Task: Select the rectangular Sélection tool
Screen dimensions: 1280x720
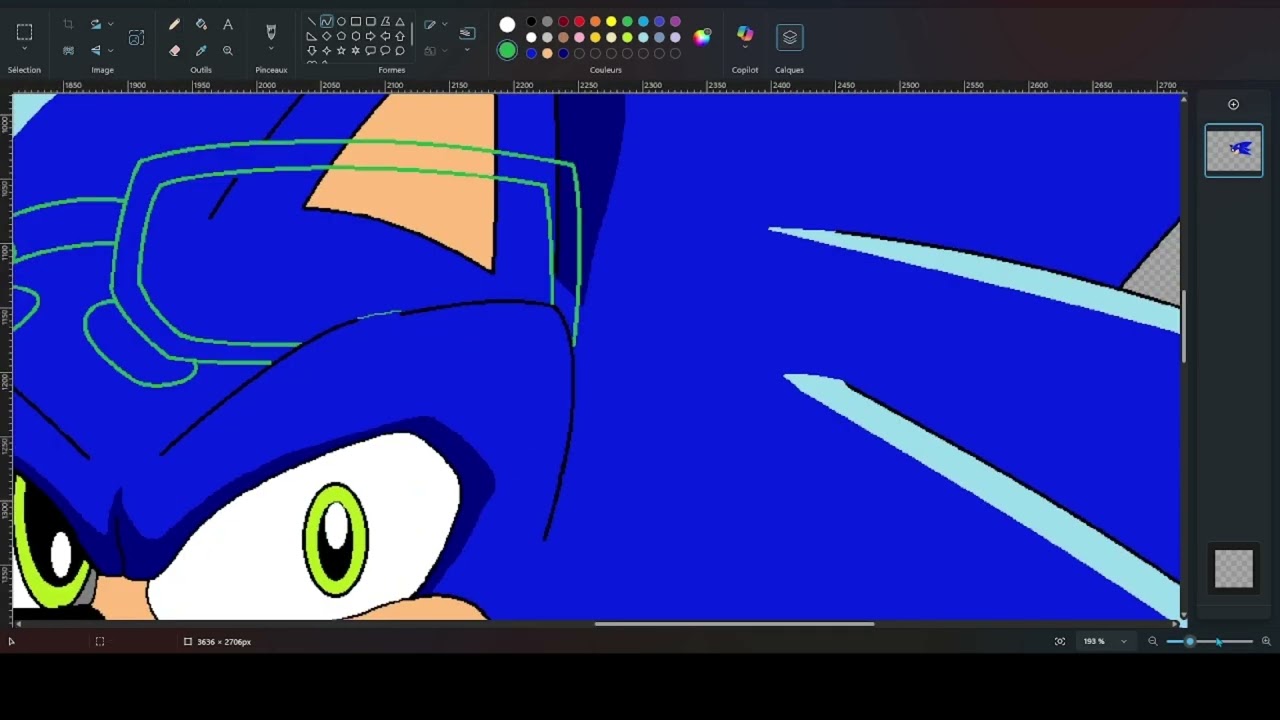Action: click(24, 32)
